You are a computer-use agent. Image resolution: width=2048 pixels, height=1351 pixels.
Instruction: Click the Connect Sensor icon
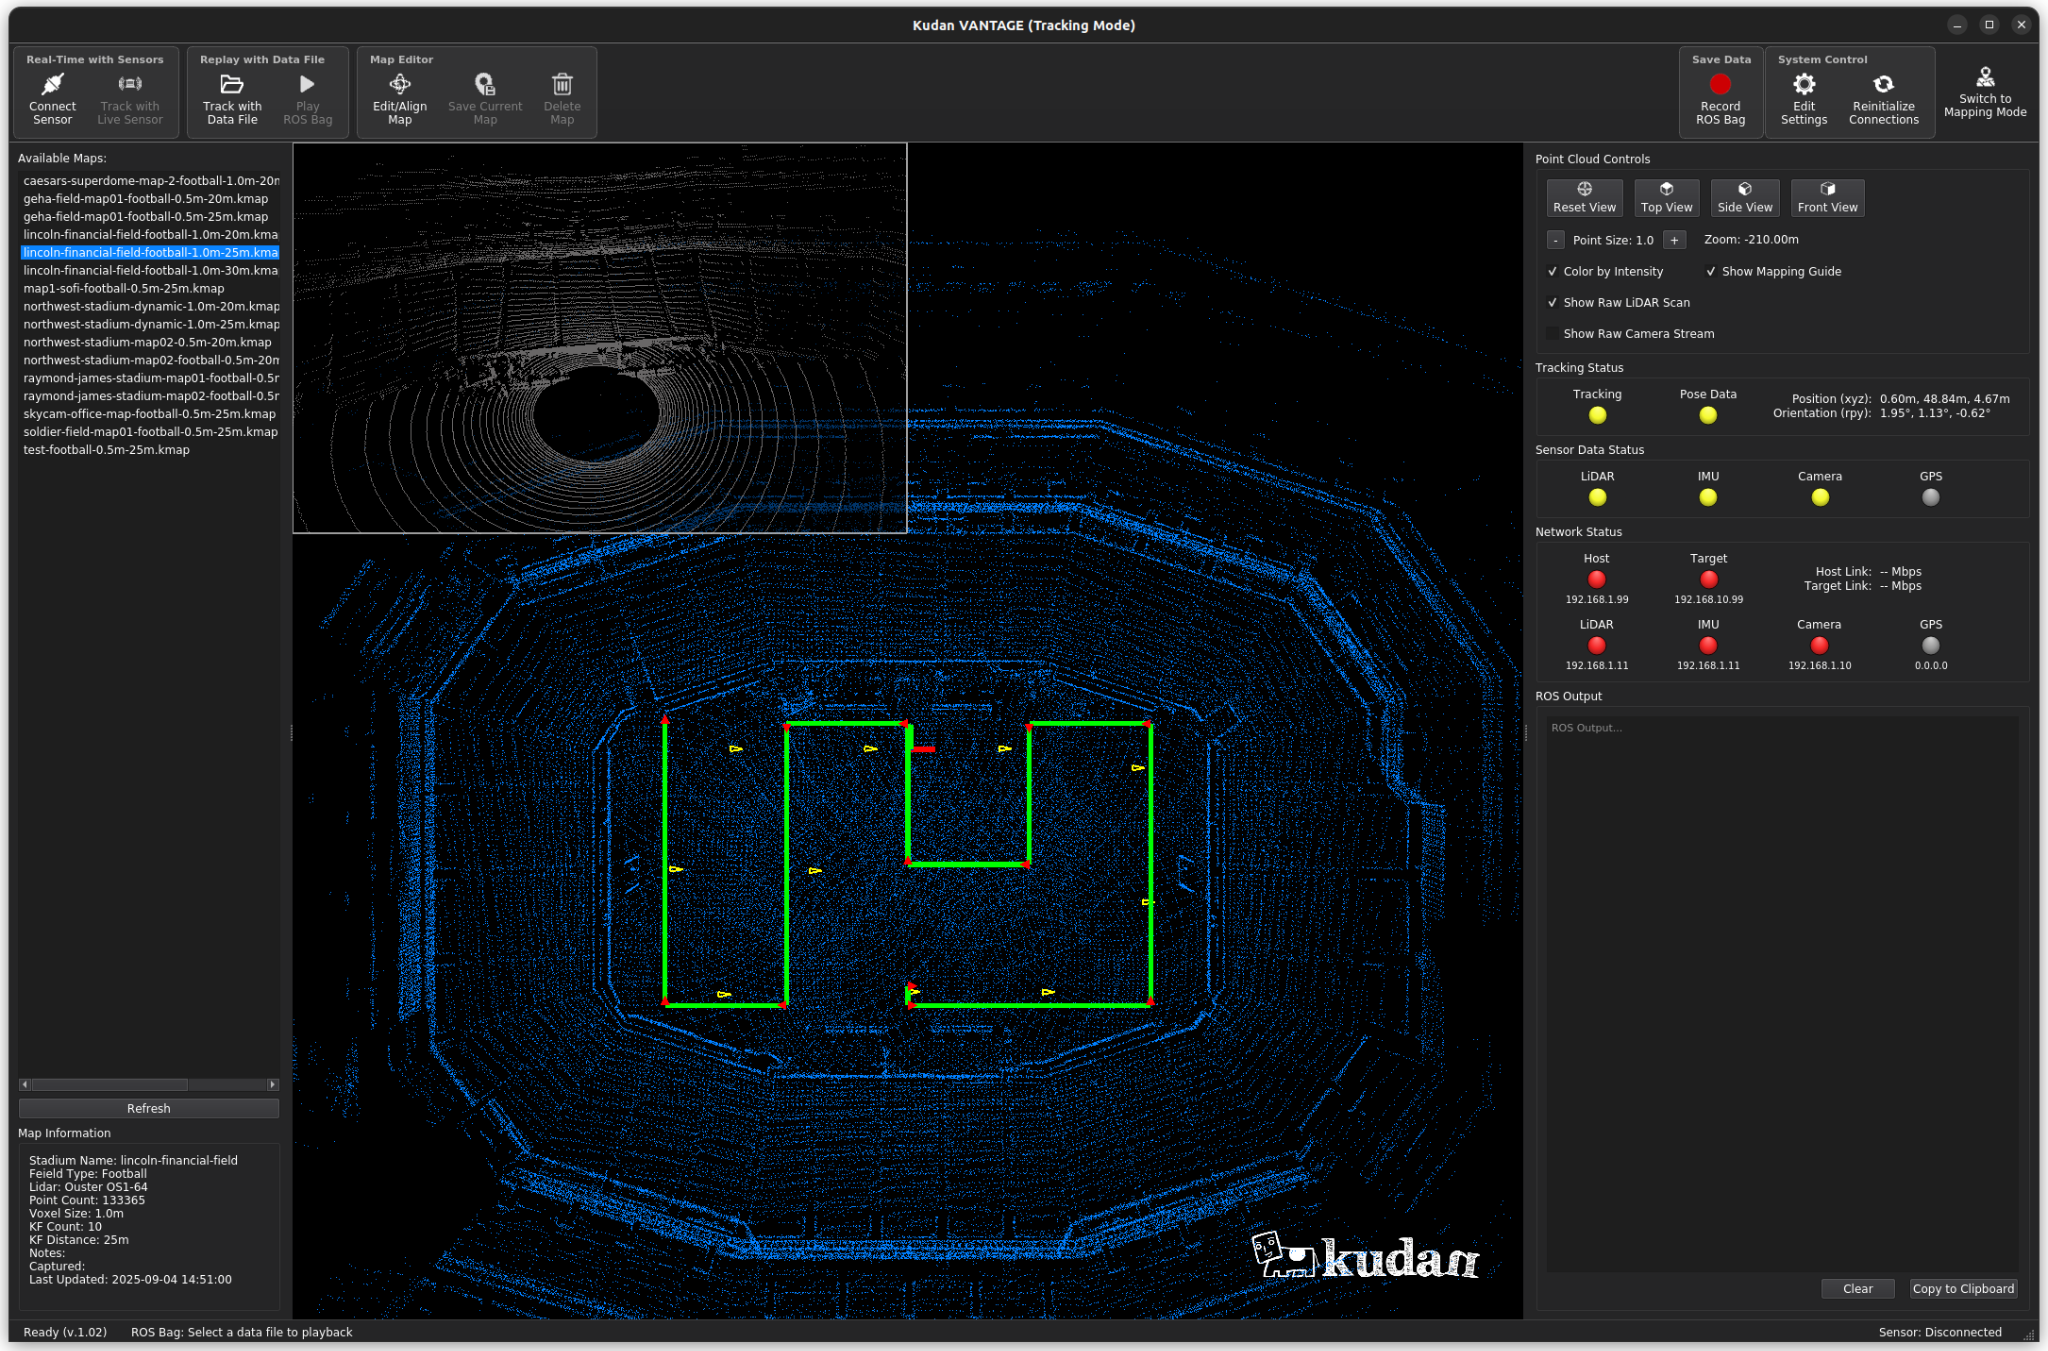[52, 84]
